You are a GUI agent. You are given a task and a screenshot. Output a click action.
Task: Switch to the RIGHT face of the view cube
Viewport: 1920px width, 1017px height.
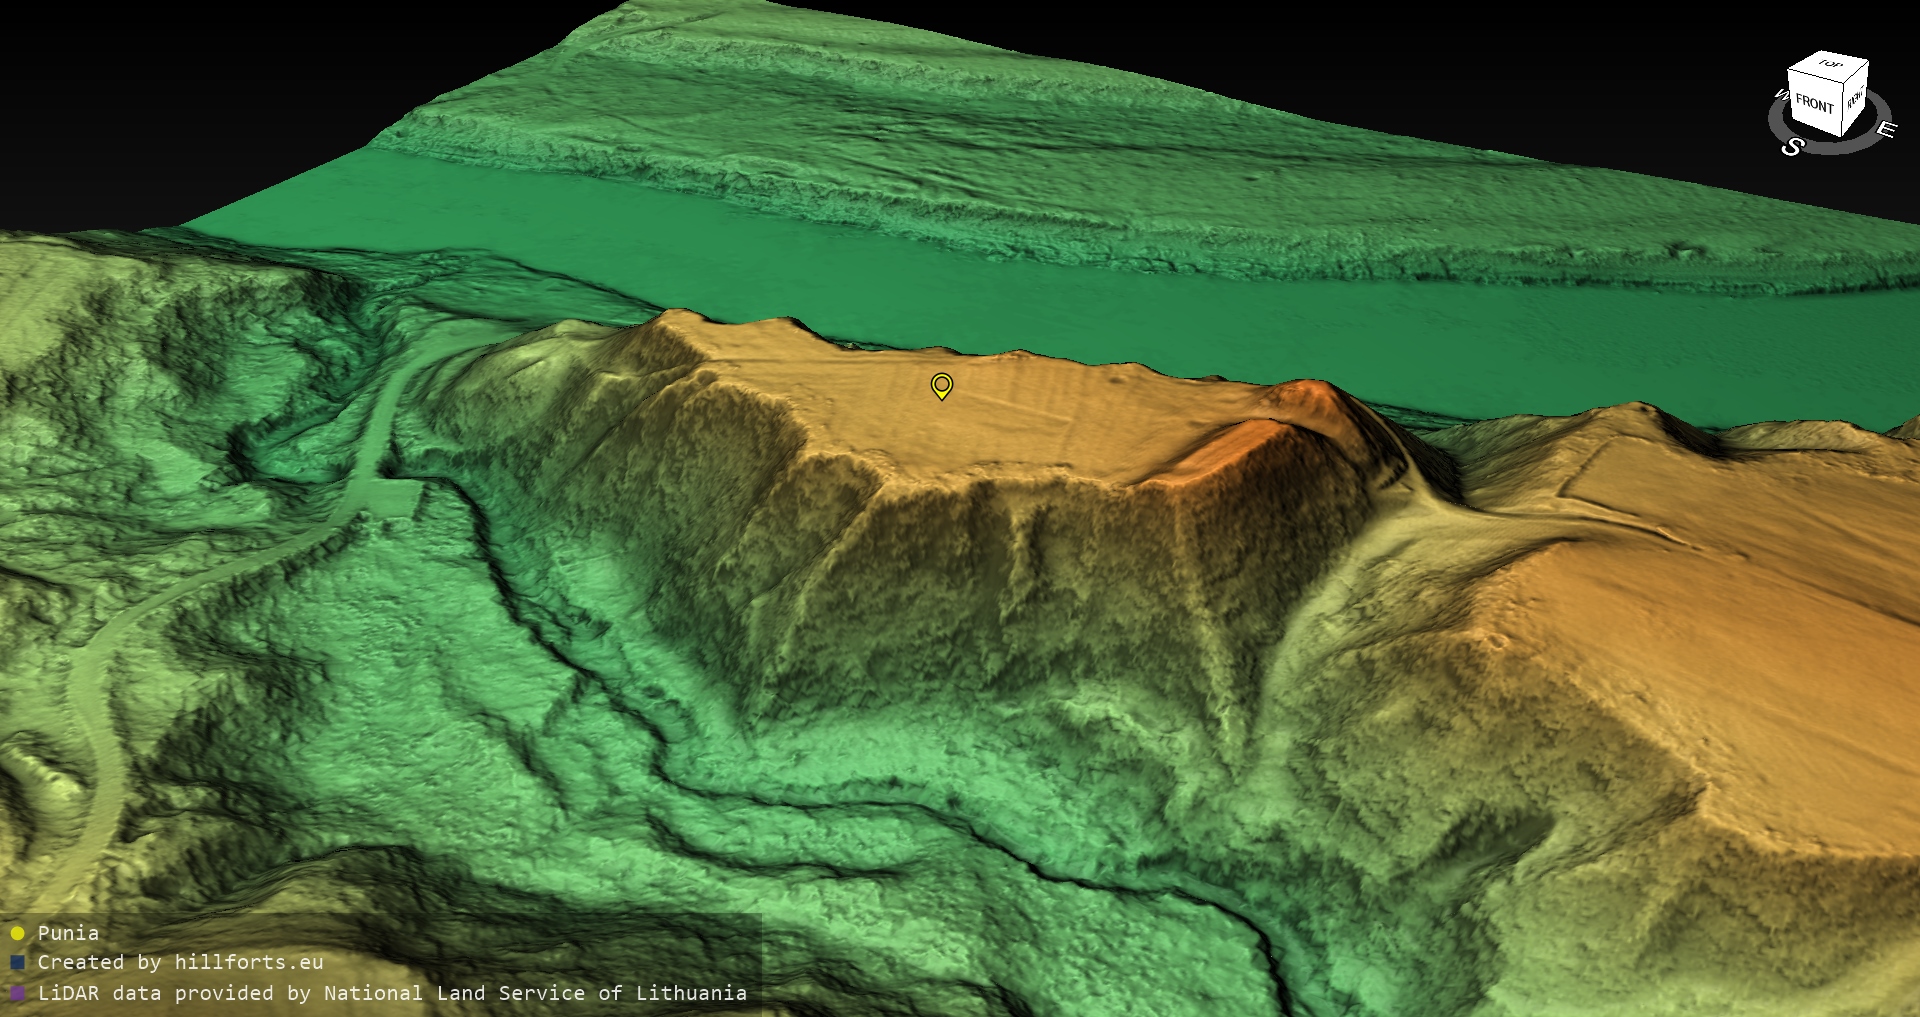click(x=1855, y=99)
